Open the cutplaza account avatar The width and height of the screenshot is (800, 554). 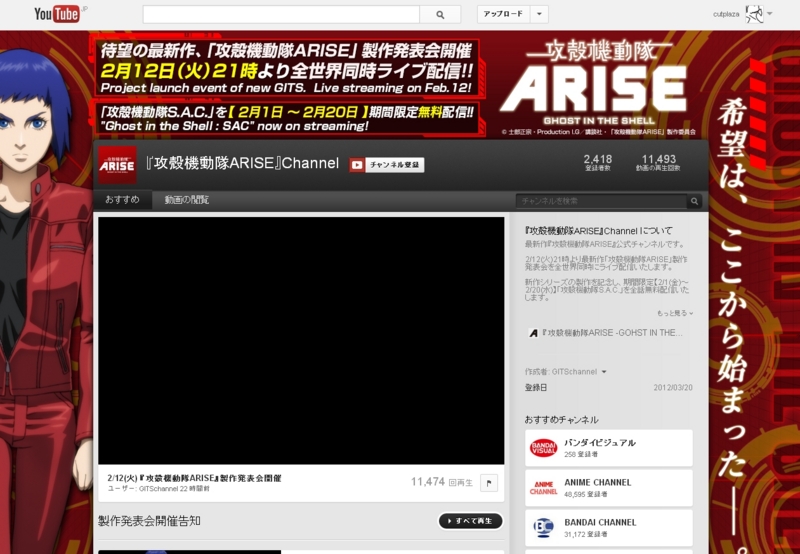[x=754, y=14]
